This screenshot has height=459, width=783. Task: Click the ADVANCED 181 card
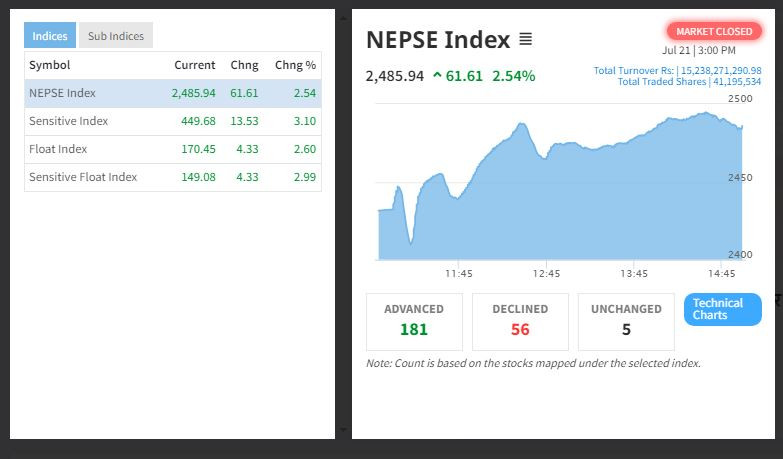click(x=414, y=322)
